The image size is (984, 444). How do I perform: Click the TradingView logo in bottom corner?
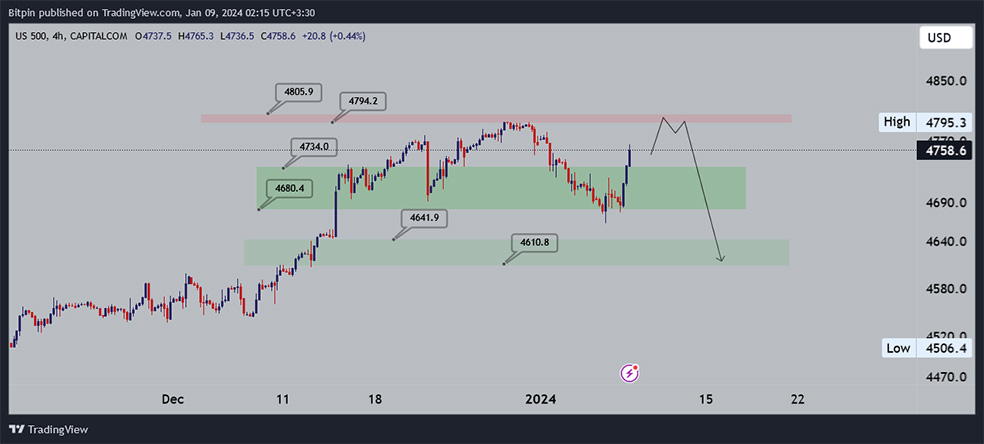click(52, 429)
